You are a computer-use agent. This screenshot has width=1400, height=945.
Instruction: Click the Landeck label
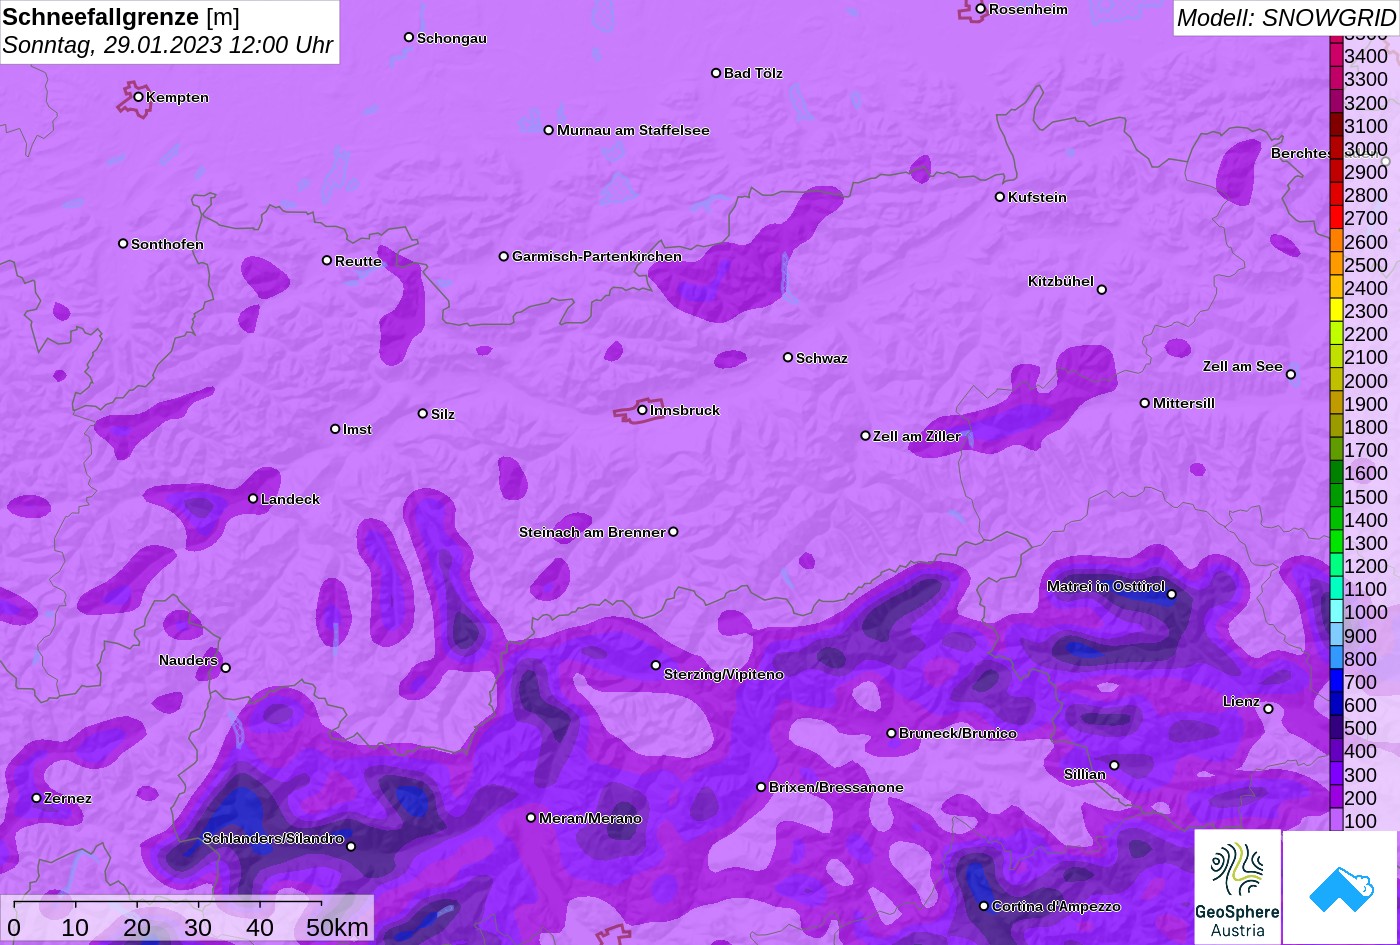click(x=290, y=499)
